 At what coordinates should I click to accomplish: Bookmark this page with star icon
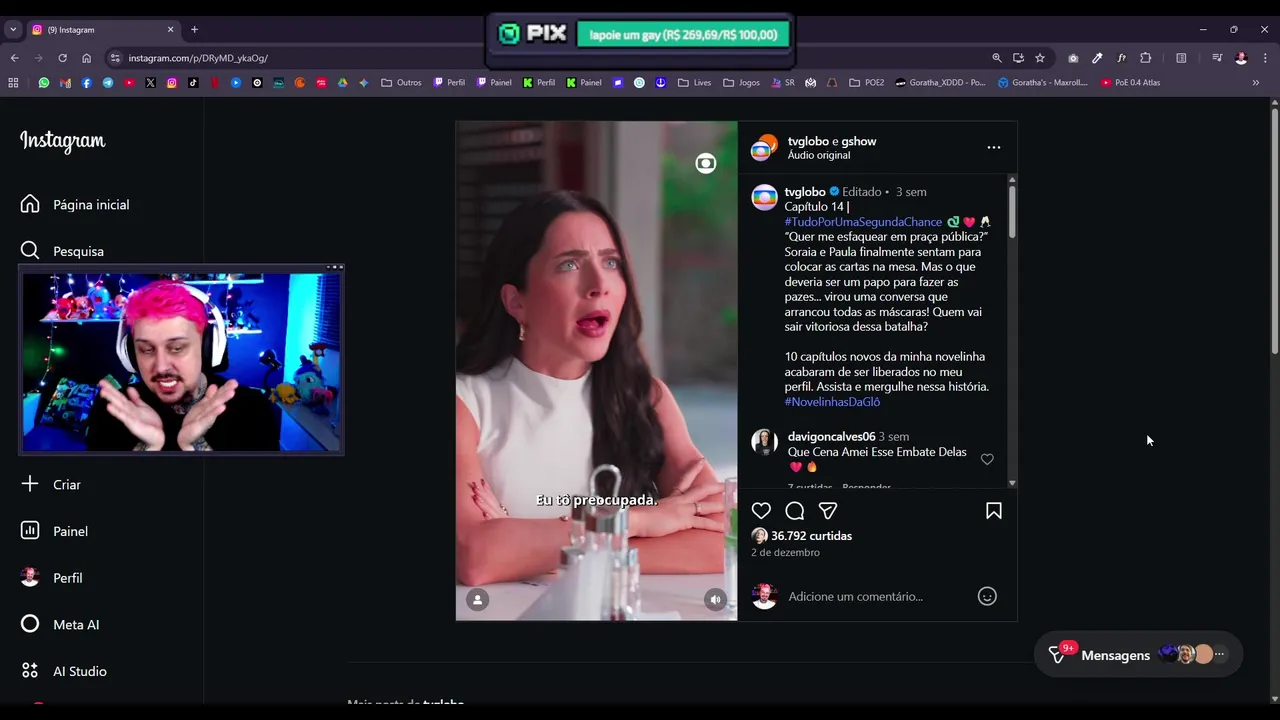1040,58
